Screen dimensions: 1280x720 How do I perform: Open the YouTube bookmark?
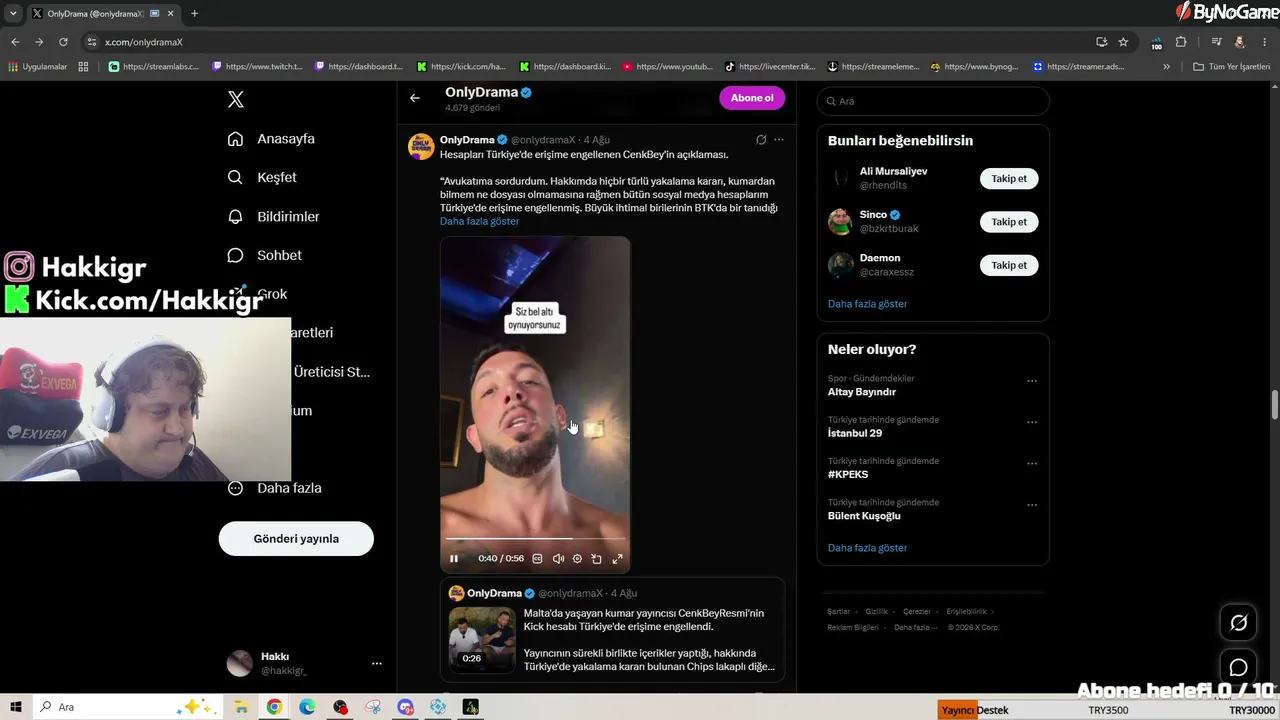coord(667,67)
